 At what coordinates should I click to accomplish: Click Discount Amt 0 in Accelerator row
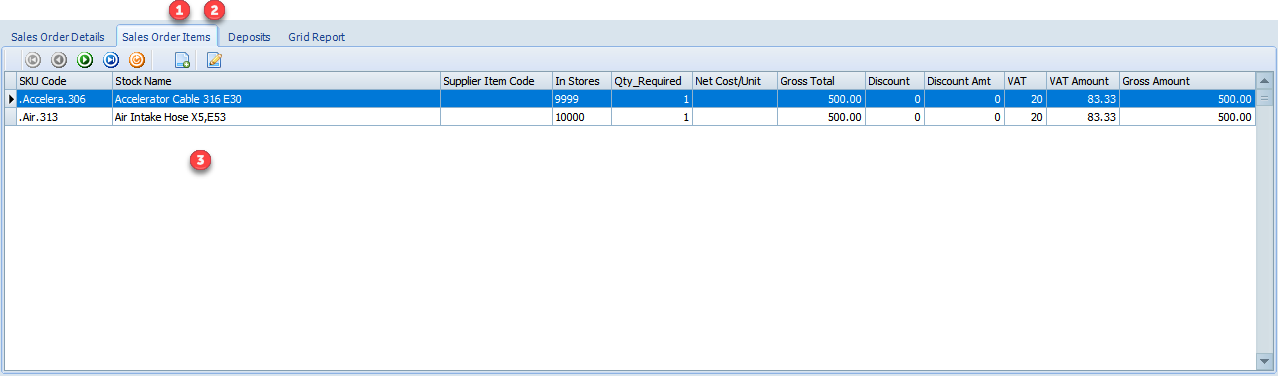964,99
